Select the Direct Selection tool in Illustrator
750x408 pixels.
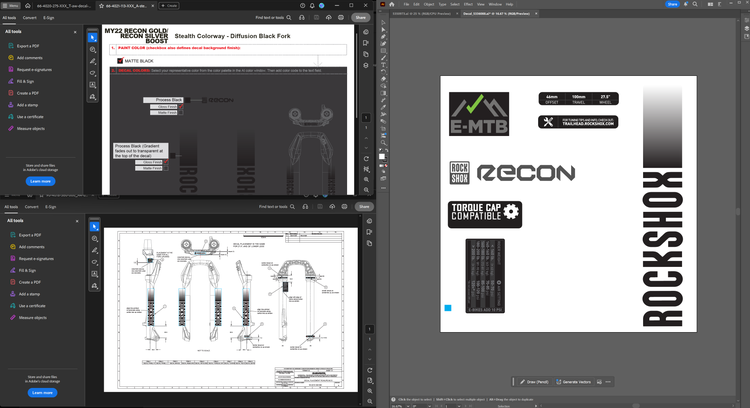point(383,30)
